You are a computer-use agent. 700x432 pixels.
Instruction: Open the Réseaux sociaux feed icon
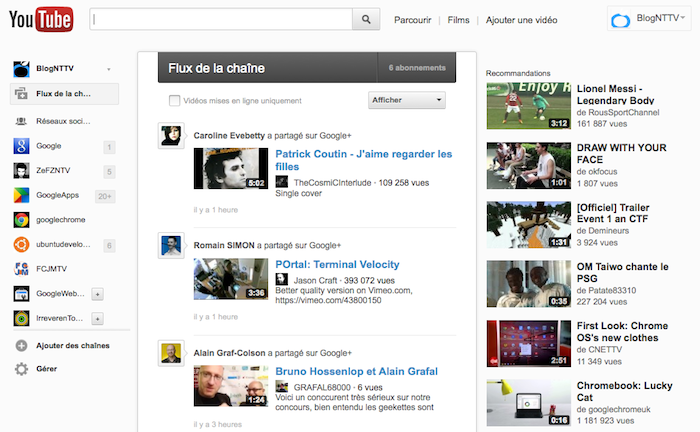click(21, 121)
